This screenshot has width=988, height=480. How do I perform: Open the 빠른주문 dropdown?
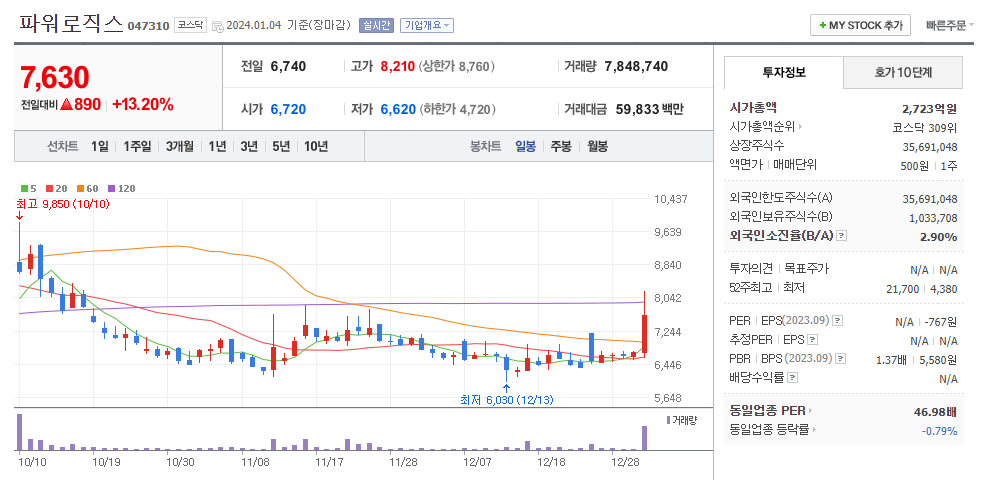[x=950, y=25]
